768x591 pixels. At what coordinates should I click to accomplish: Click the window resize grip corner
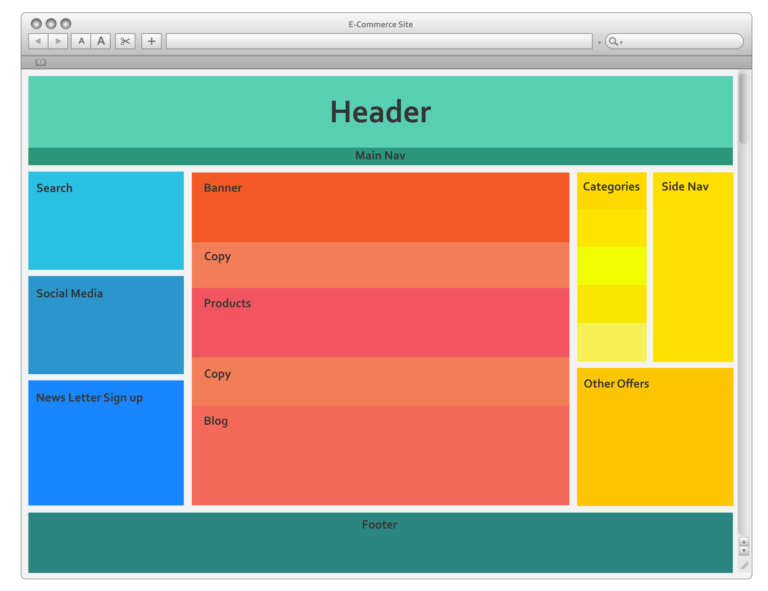click(x=744, y=566)
